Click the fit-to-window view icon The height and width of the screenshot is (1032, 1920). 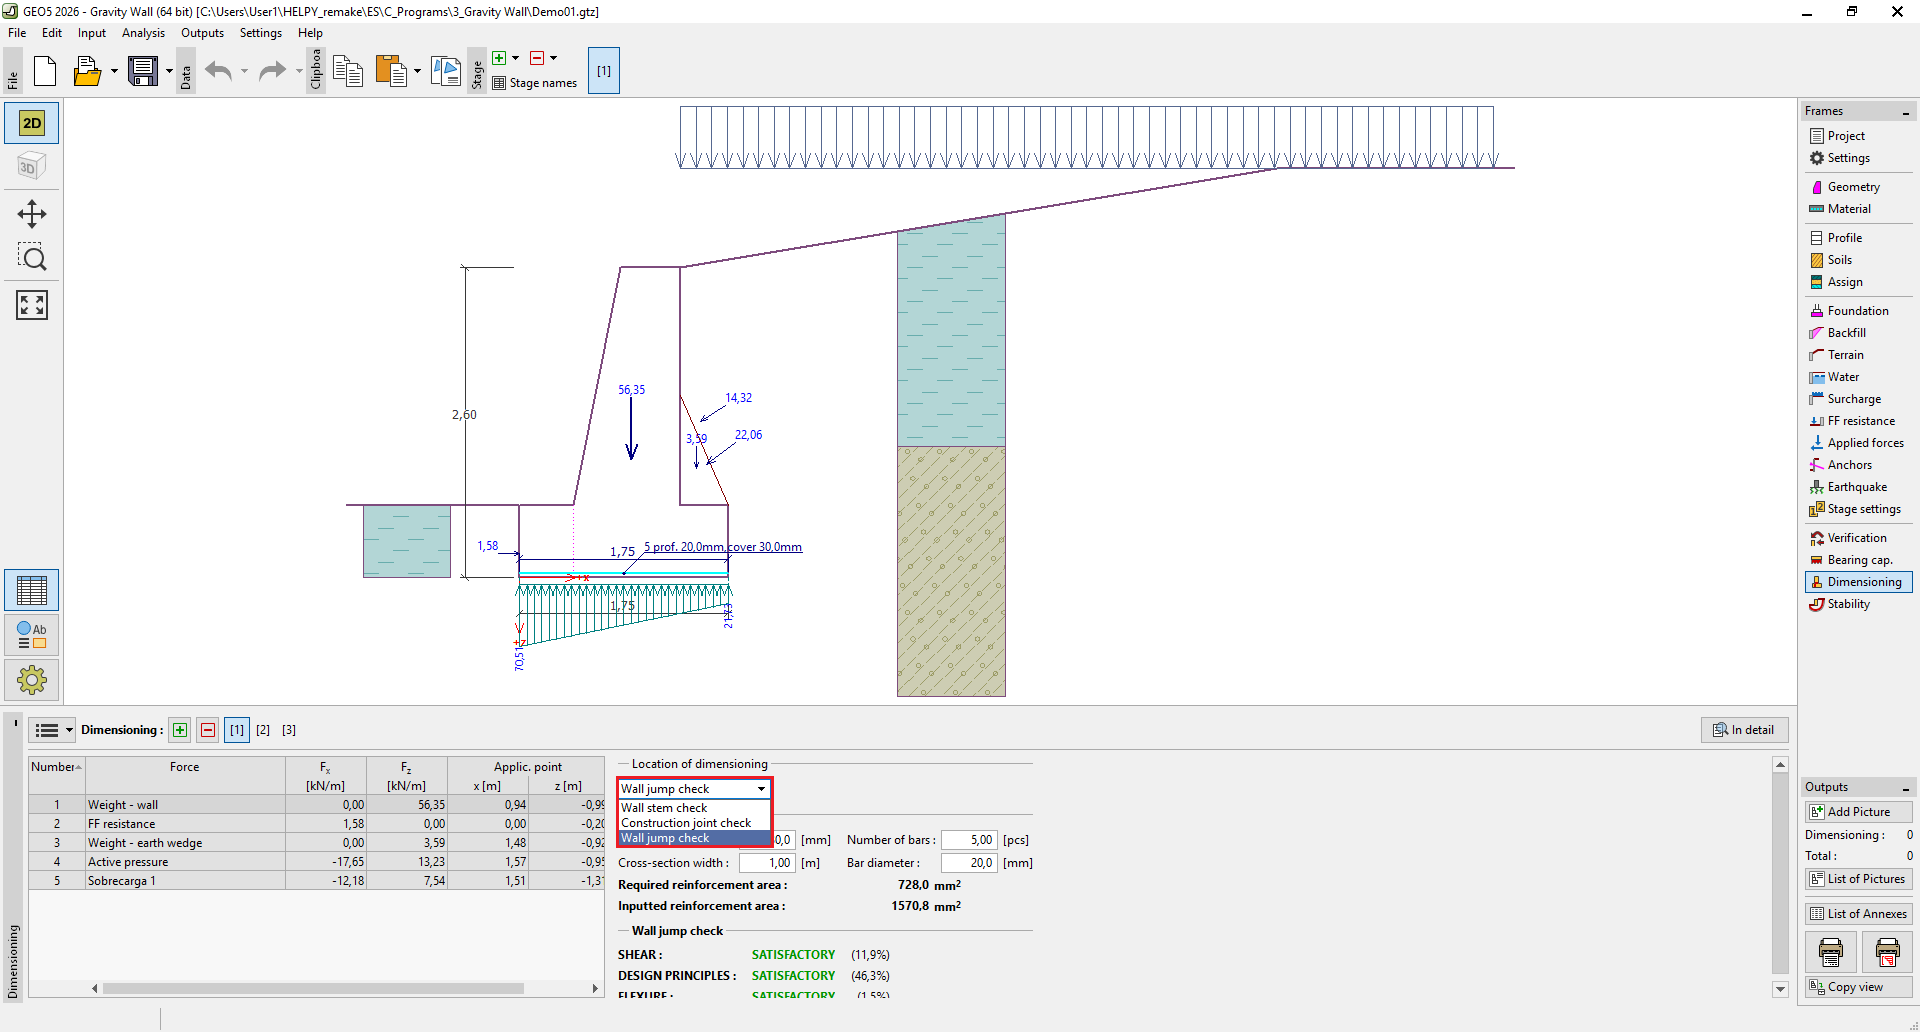[x=31, y=305]
